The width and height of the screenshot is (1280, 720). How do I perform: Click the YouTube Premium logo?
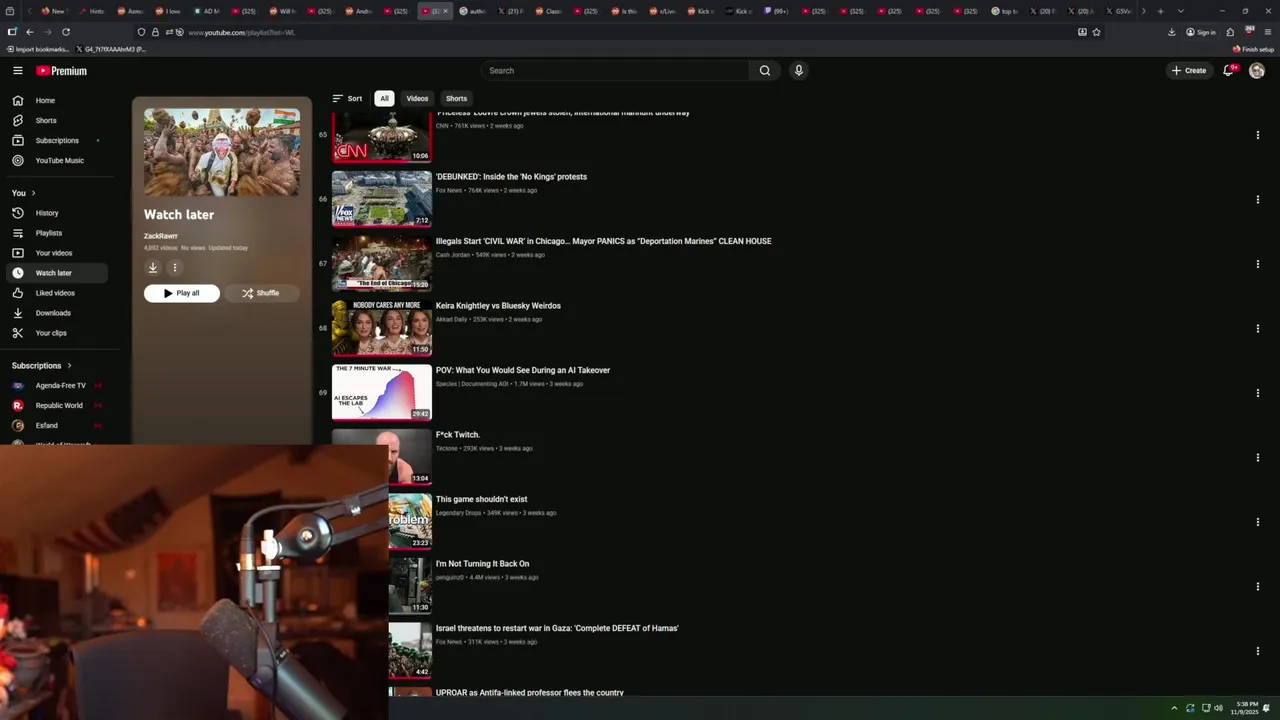(62, 71)
